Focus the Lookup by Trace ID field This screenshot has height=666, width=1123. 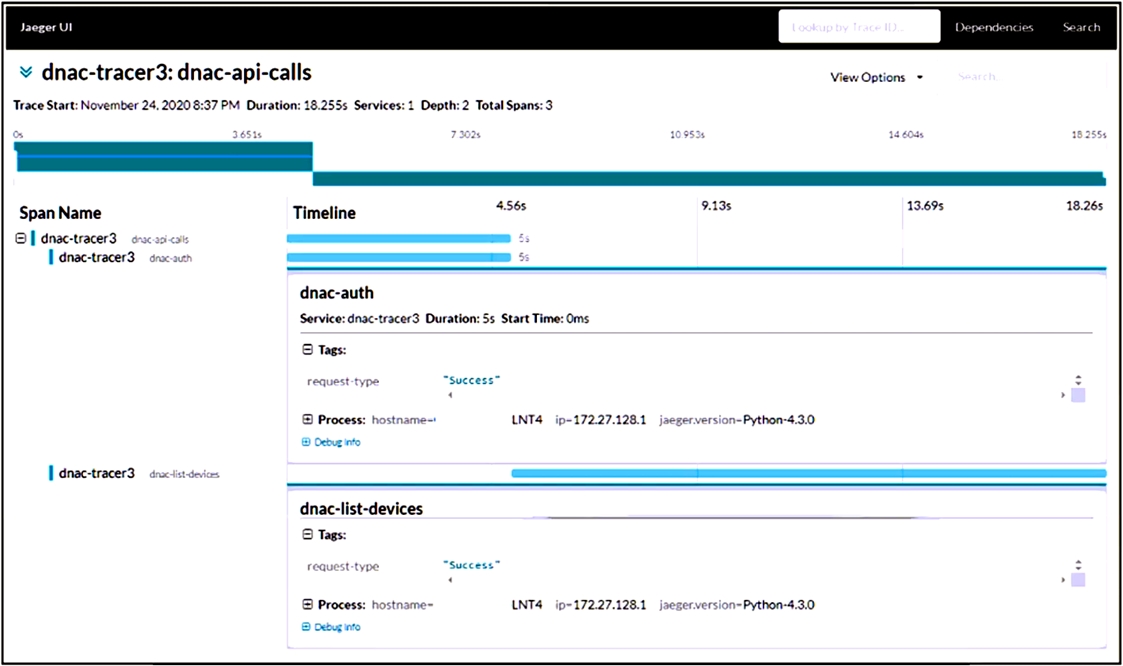click(x=858, y=27)
